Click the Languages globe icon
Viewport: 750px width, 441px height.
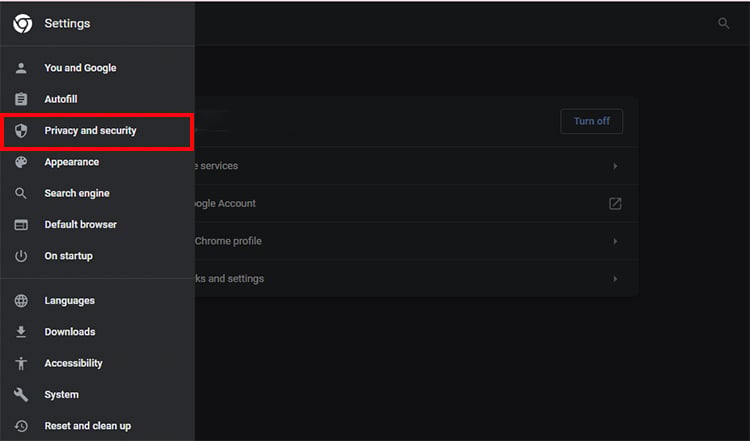click(21, 301)
